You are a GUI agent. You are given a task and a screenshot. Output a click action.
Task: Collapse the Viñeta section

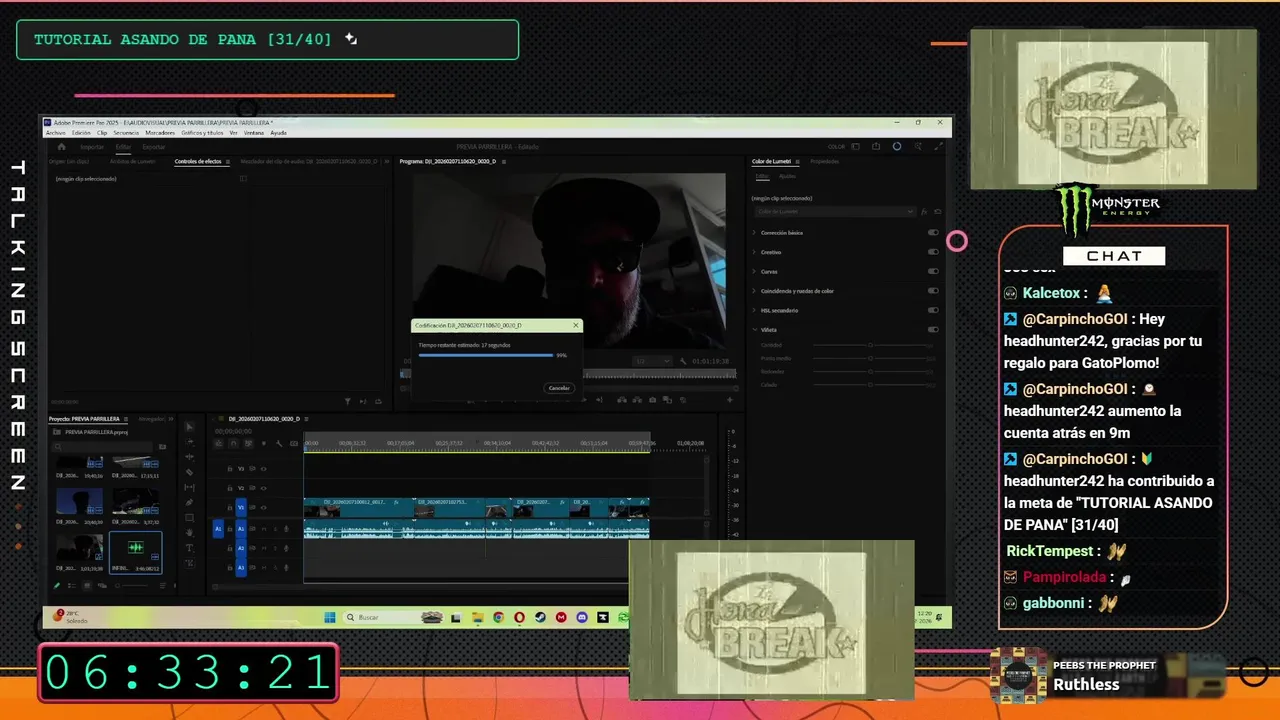pyautogui.click(x=754, y=329)
